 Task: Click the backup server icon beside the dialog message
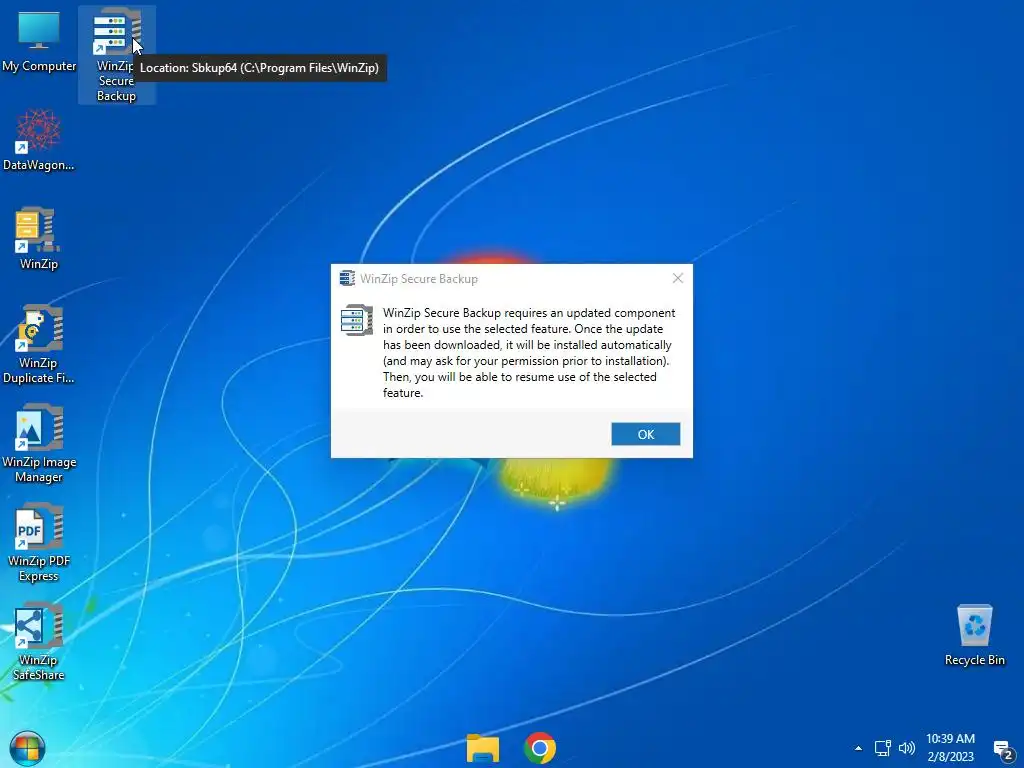(x=357, y=320)
